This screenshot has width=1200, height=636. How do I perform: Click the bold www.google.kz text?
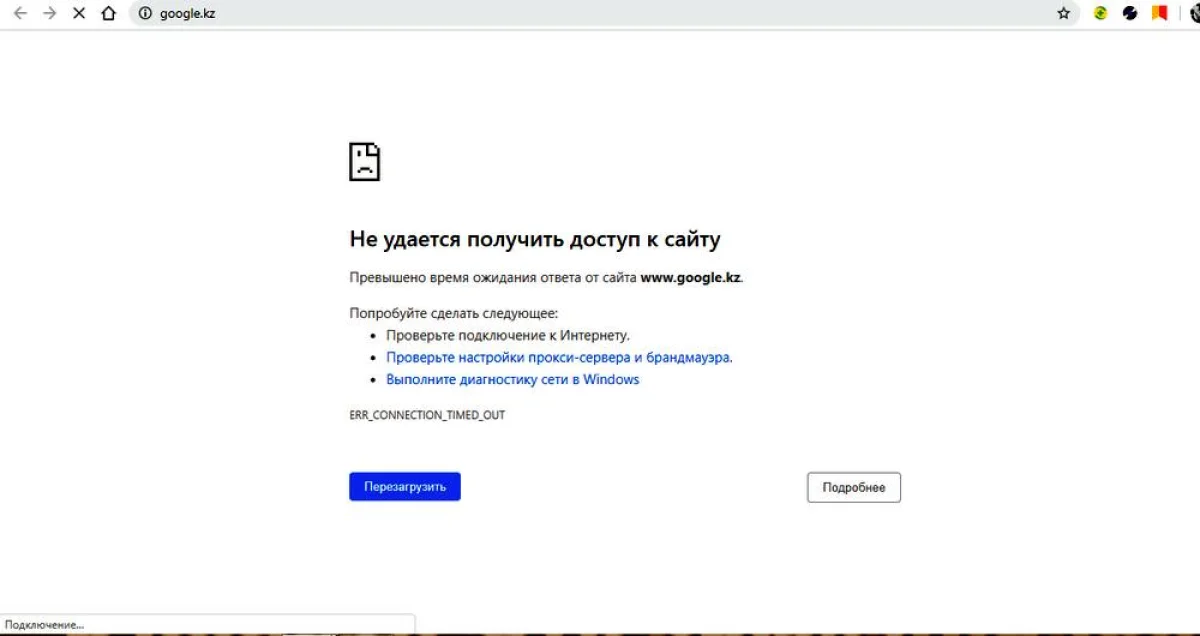pyautogui.click(x=692, y=277)
